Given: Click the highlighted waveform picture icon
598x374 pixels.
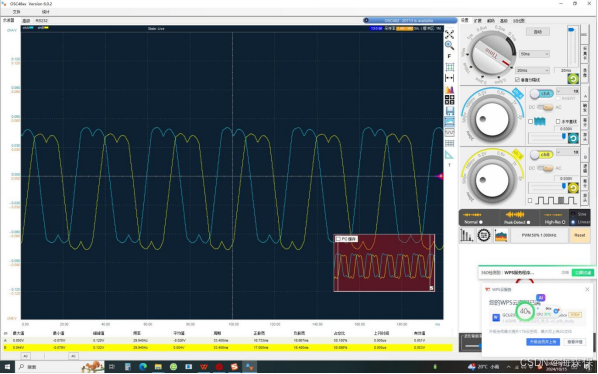Looking at the screenshot, I should point(450,122).
